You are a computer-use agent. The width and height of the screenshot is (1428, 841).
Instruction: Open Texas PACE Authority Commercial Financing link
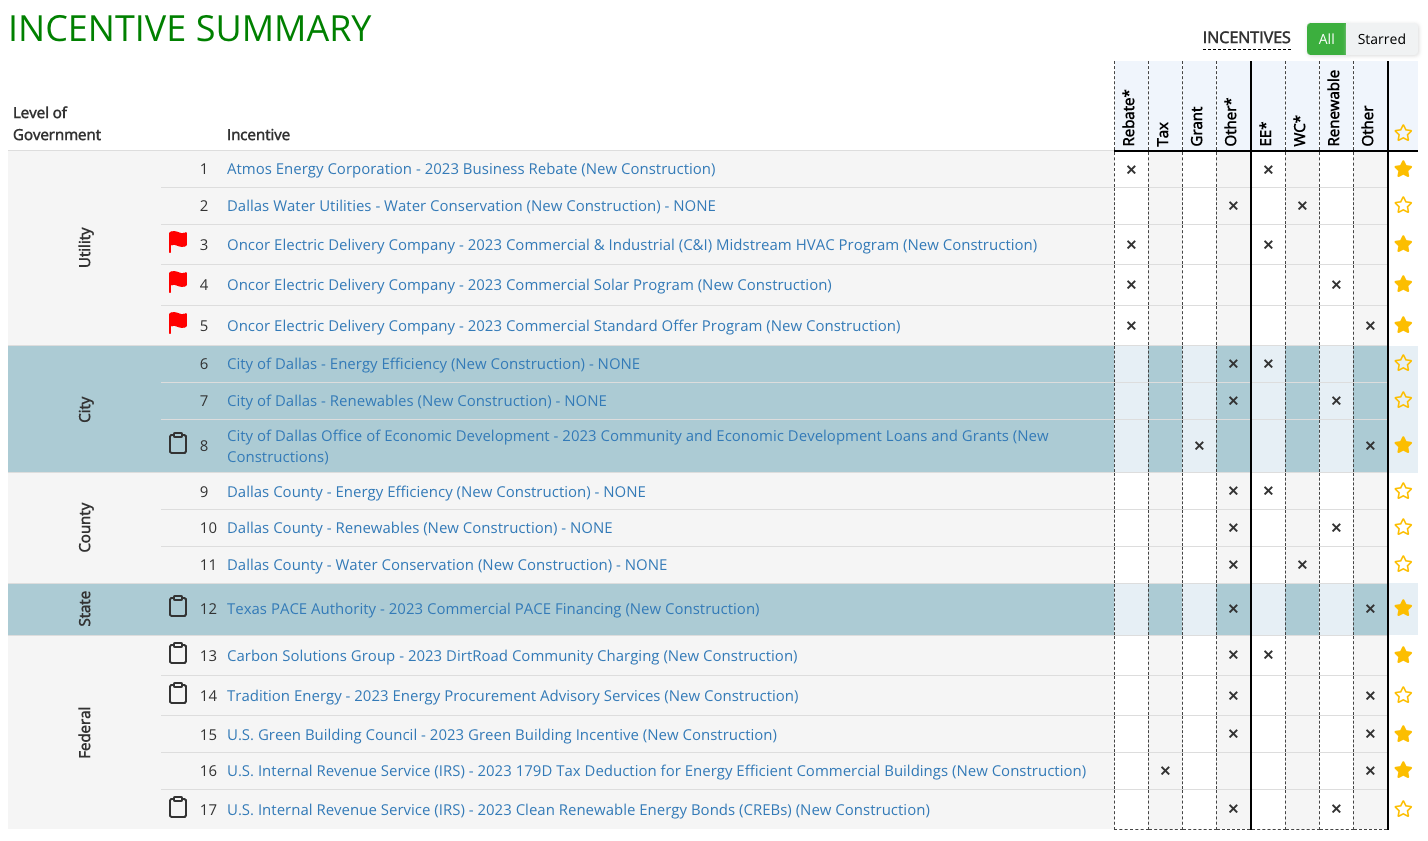click(x=493, y=609)
